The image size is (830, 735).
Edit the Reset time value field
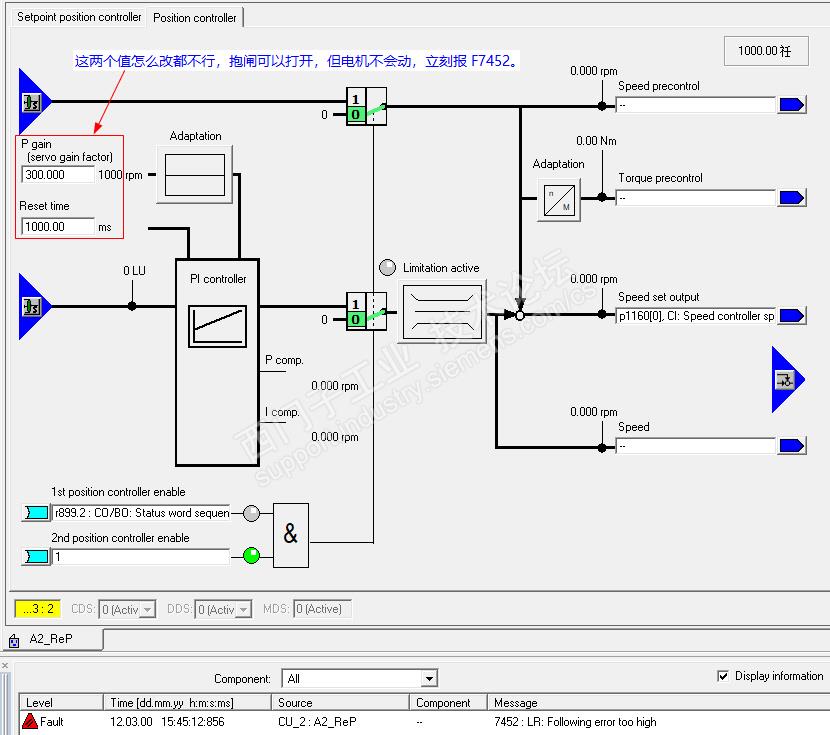click(57, 226)
